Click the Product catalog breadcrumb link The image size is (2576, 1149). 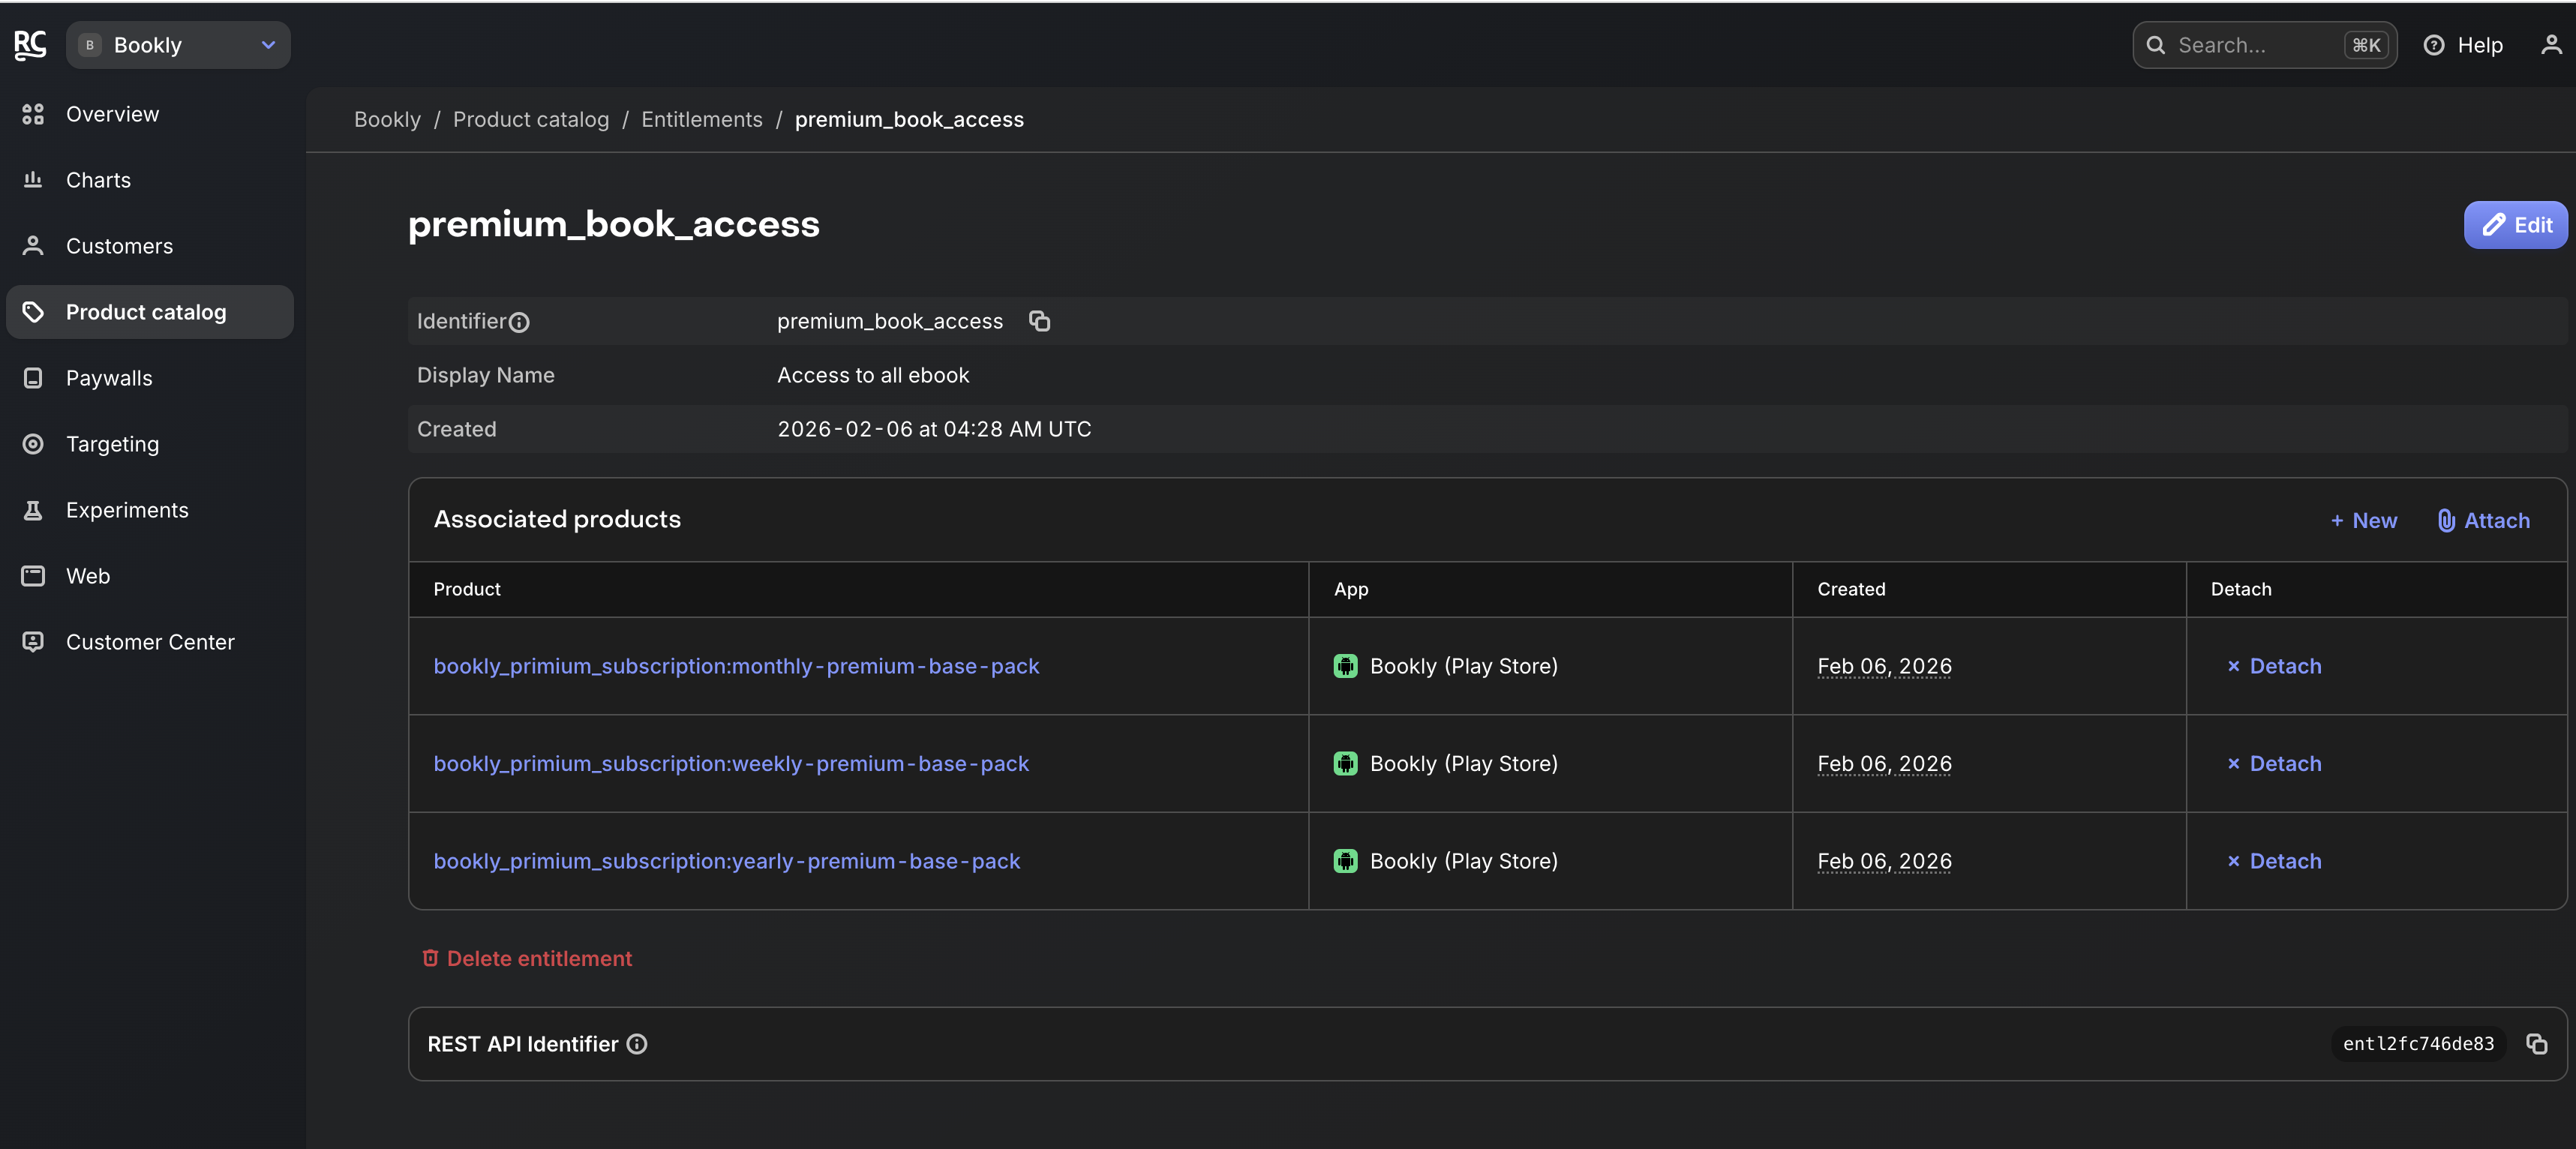pyautogui.click(x=531, y=119)
